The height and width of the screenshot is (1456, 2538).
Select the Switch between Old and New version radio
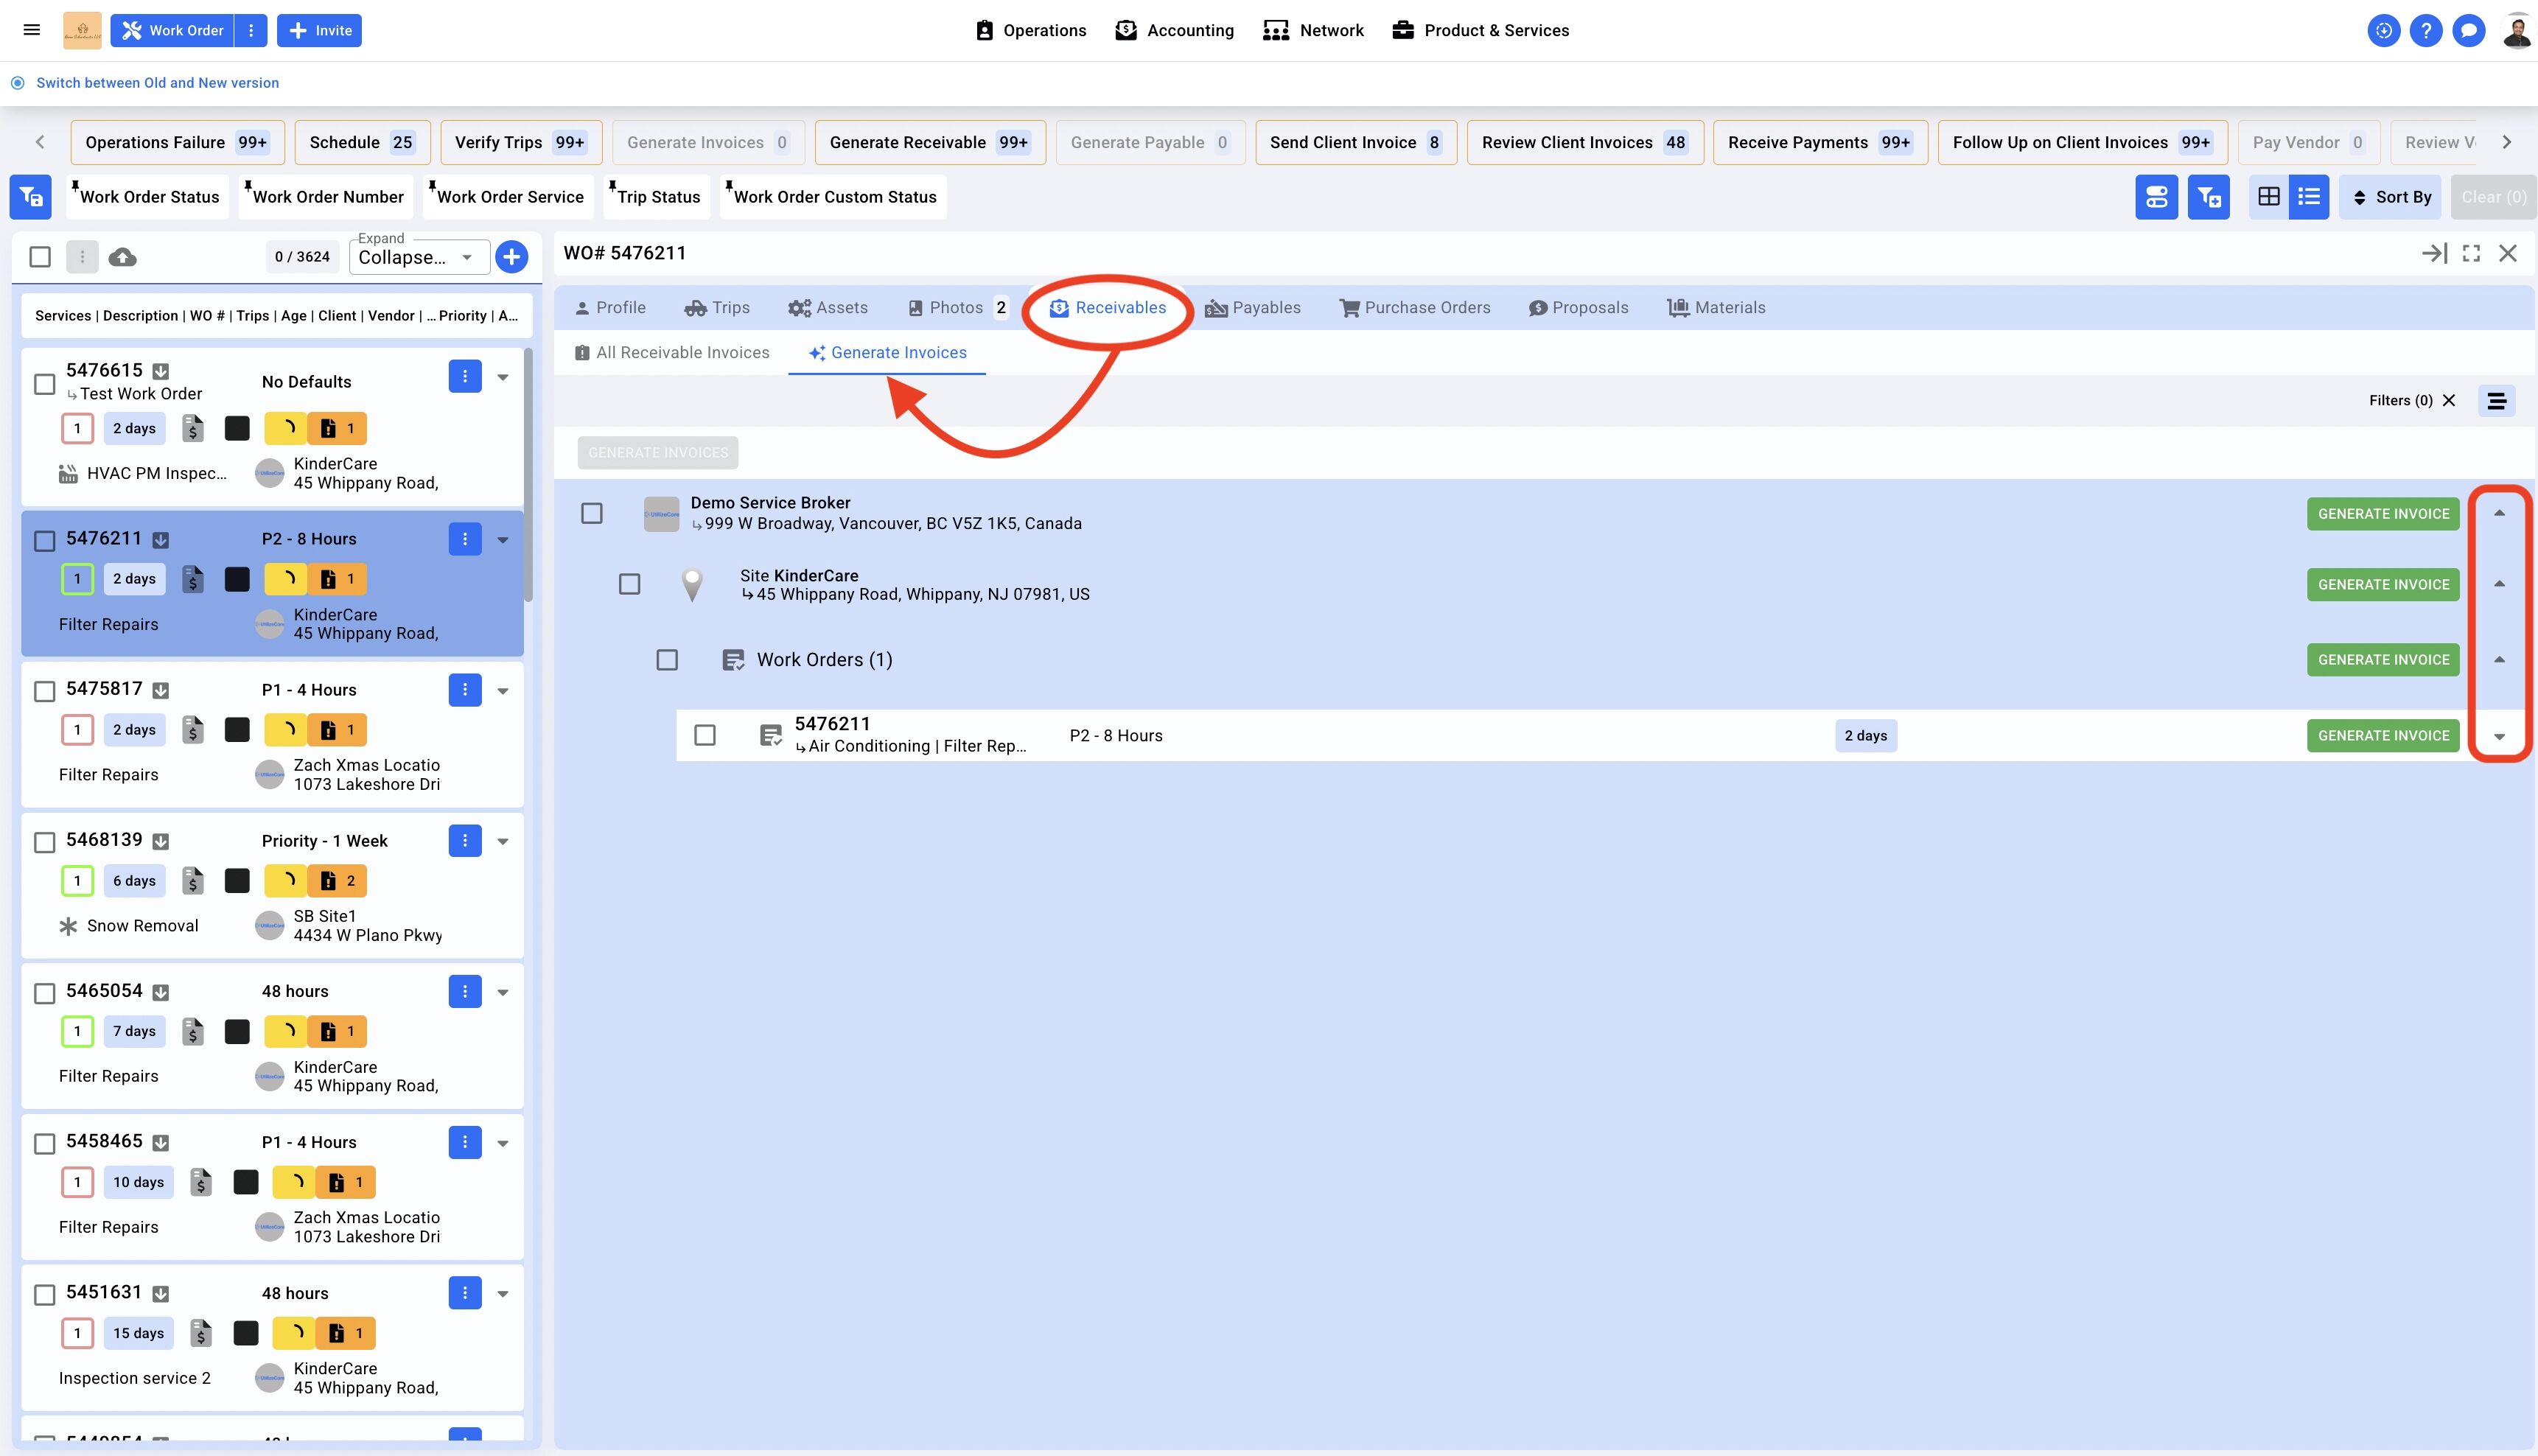coord(17,83)
